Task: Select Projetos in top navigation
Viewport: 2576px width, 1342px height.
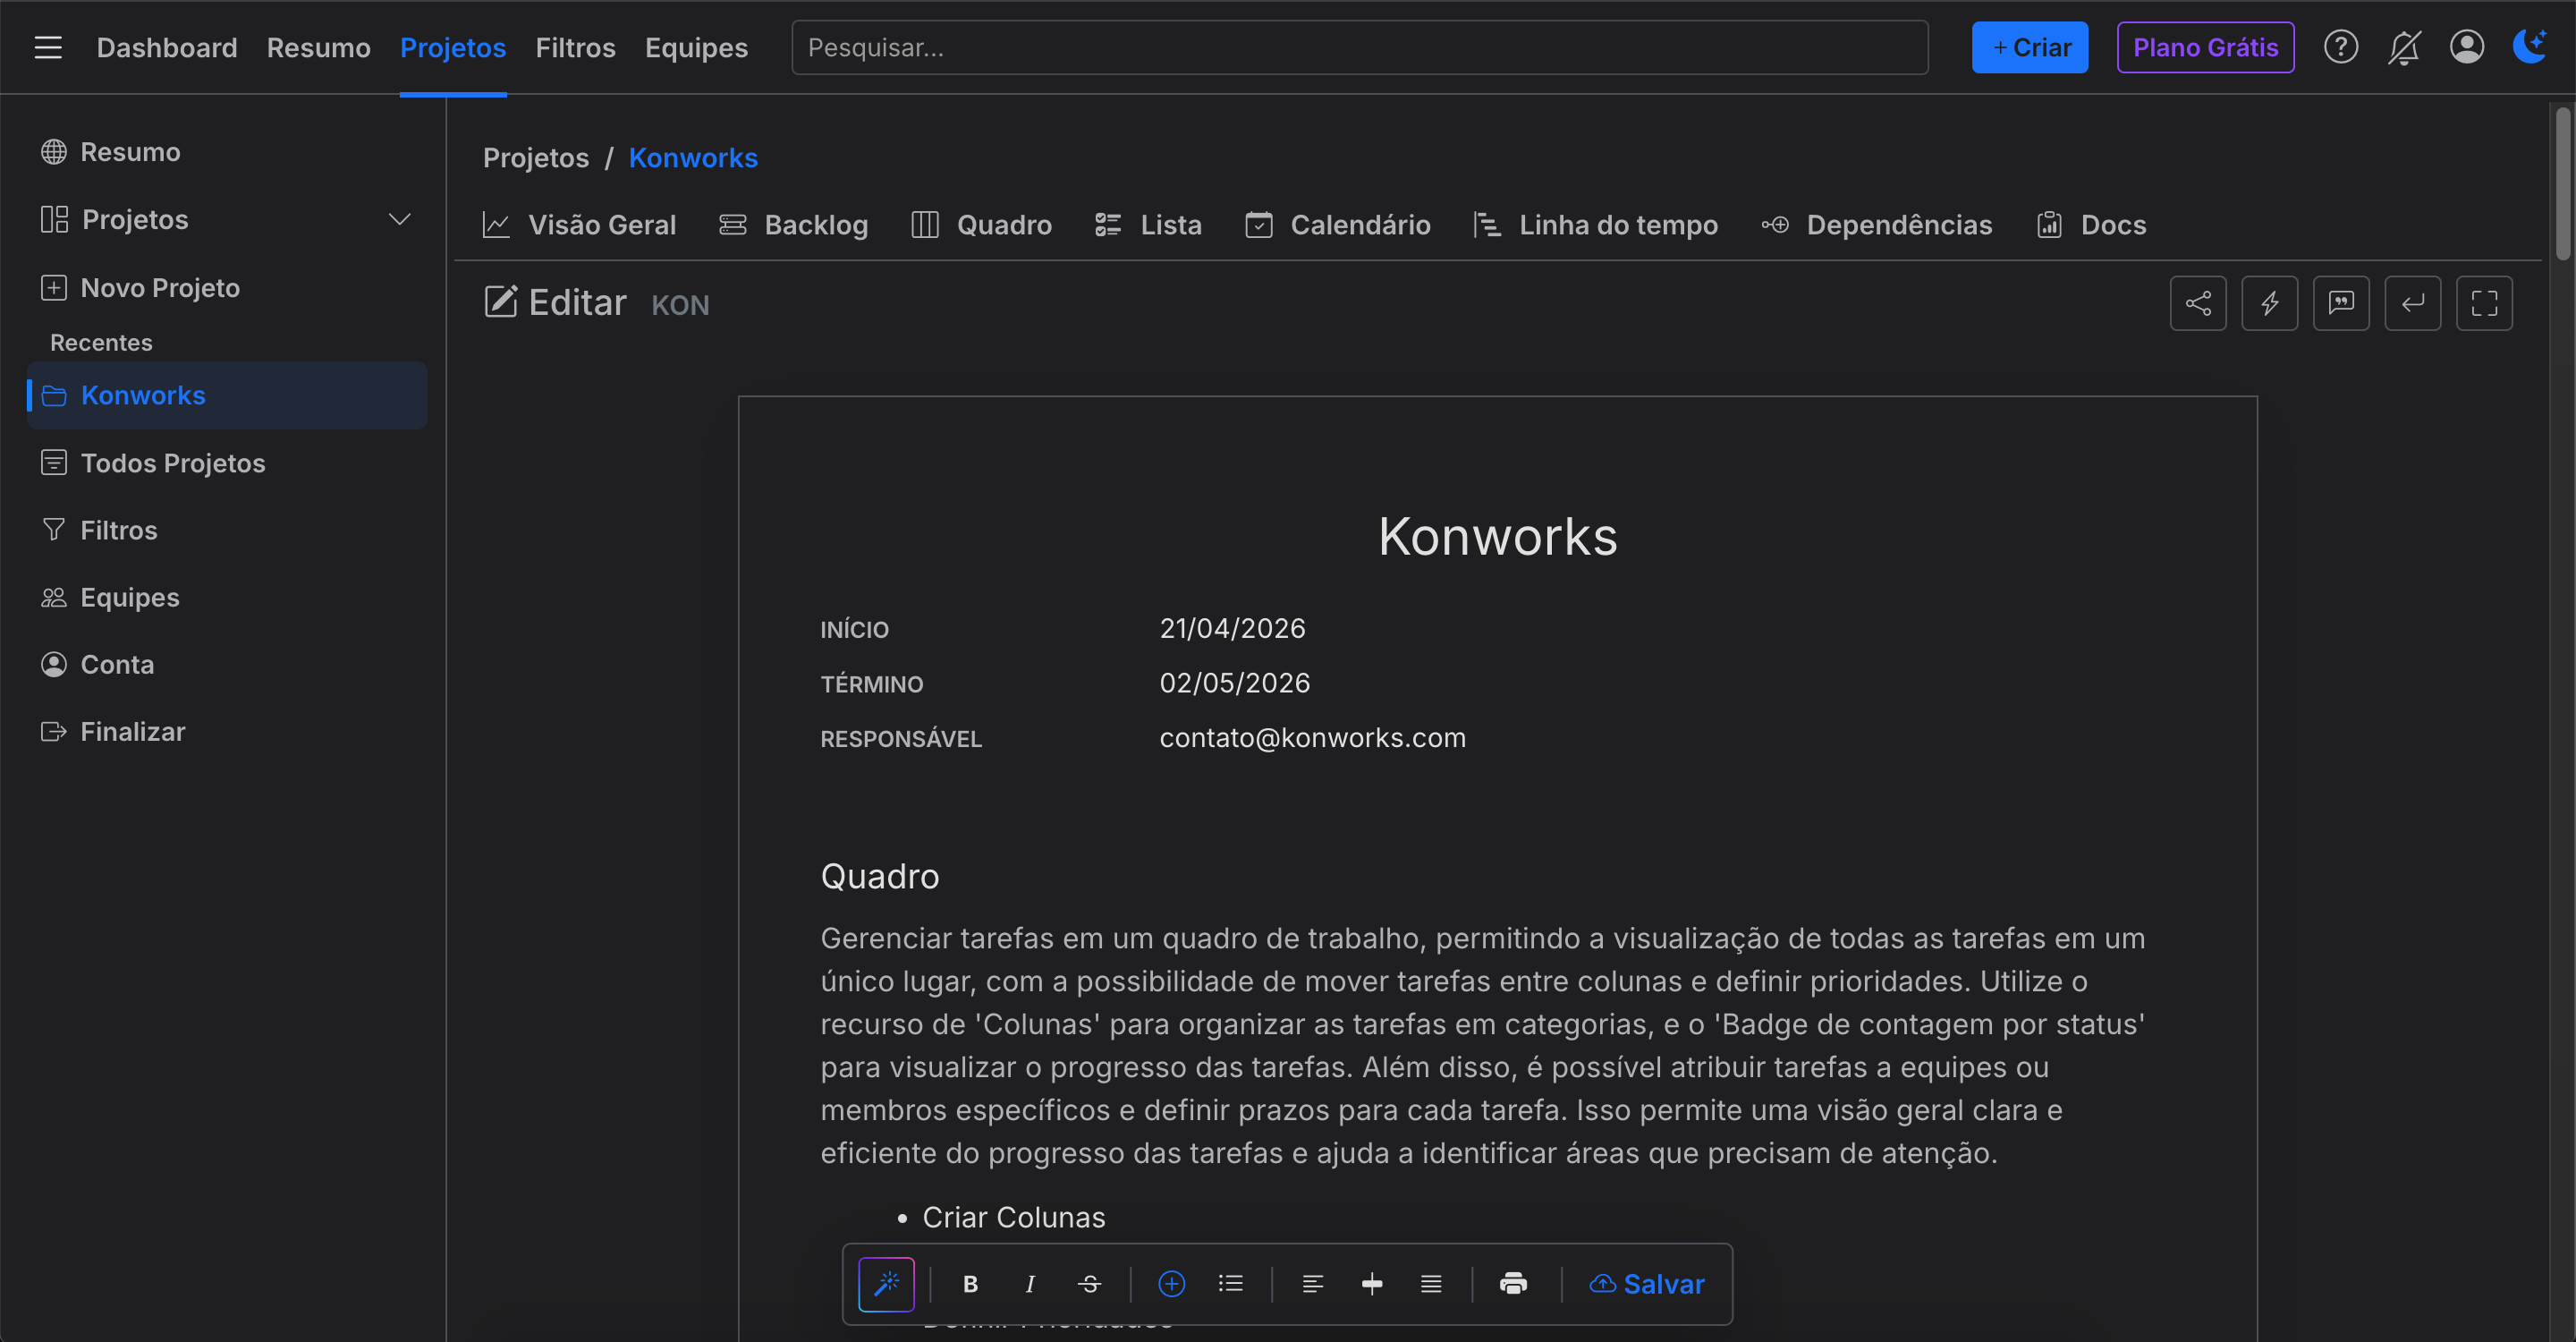Action: [x=453, y=47]
